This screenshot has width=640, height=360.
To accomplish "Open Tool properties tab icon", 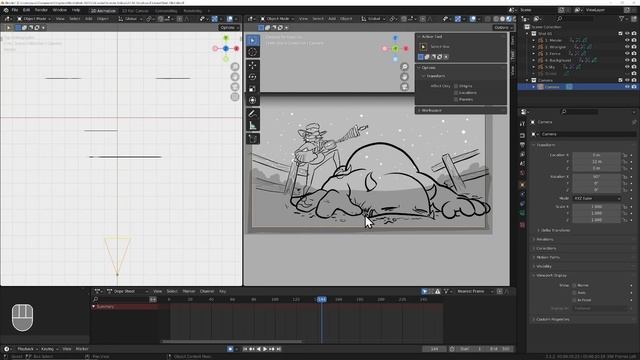I will 522,124.
